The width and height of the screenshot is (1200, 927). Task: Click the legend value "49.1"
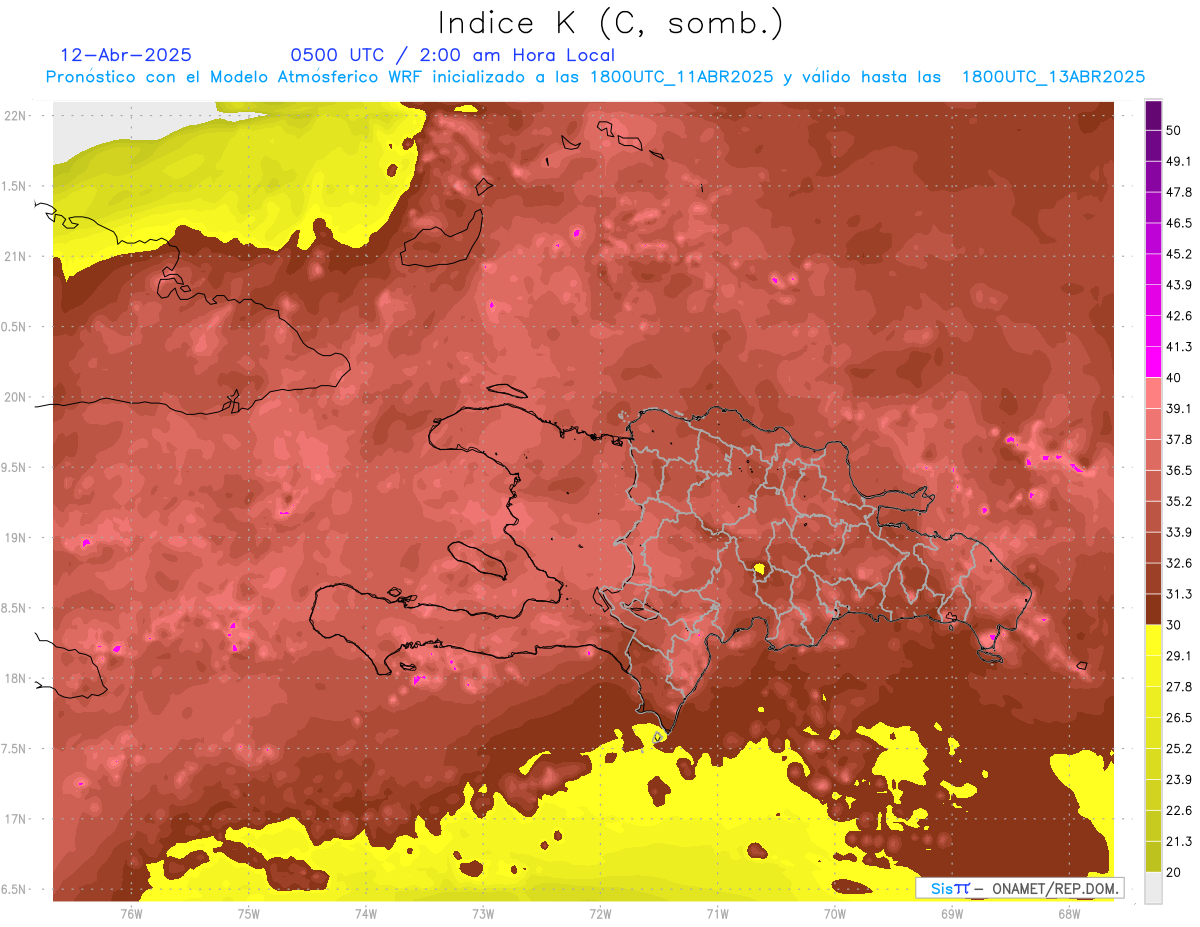(1179, 161)
